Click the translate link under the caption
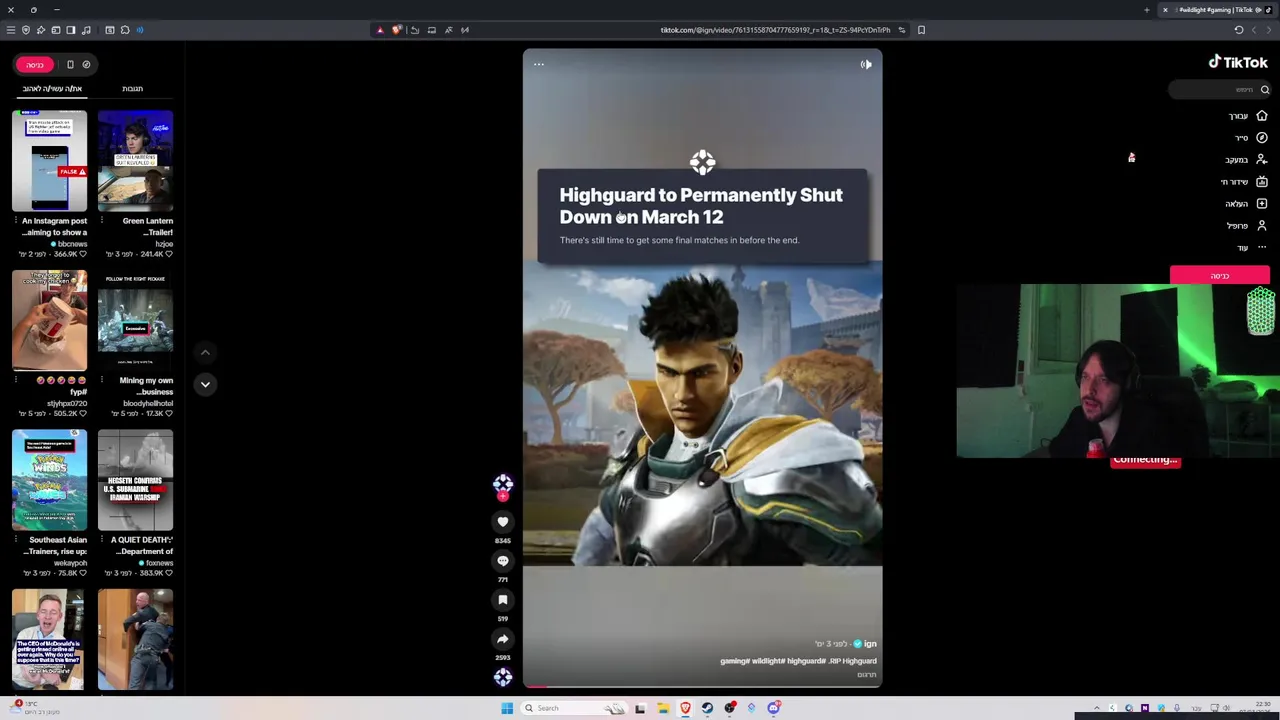The width and height of the screenshot is (1280, 720). coord(866,675)
